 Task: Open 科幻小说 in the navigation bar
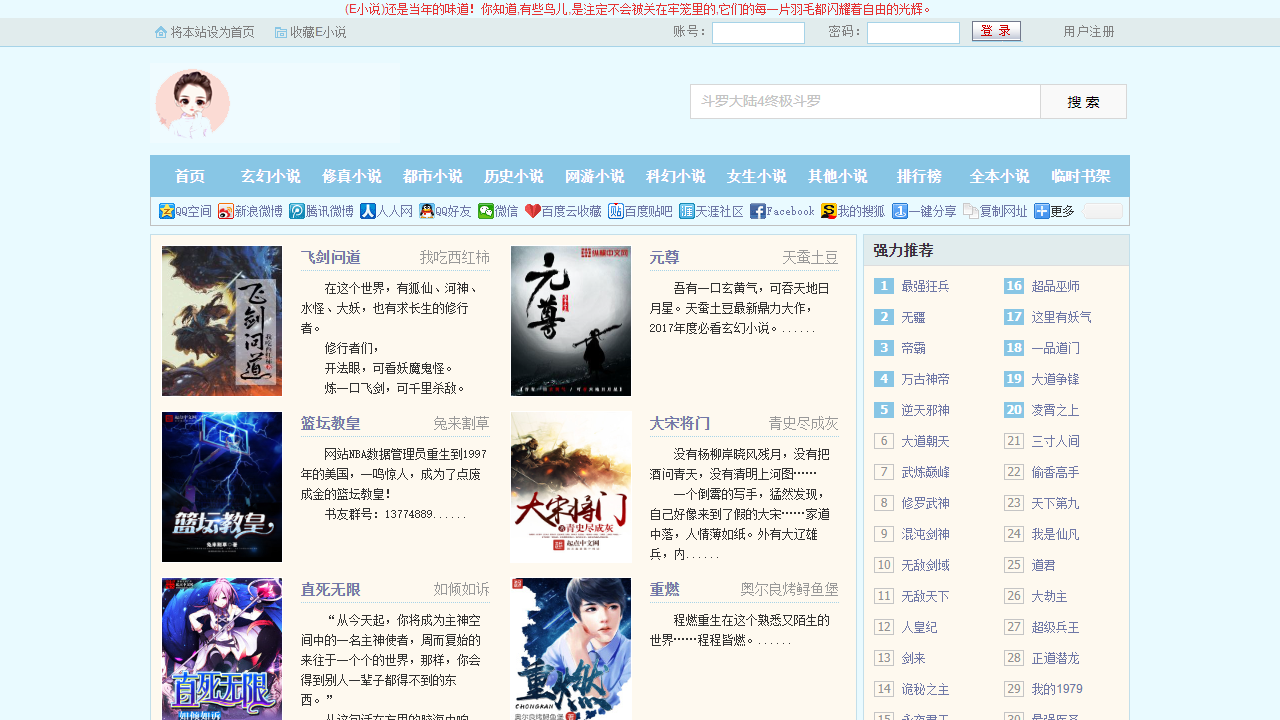pyautogui.click(x=676, y=176)
